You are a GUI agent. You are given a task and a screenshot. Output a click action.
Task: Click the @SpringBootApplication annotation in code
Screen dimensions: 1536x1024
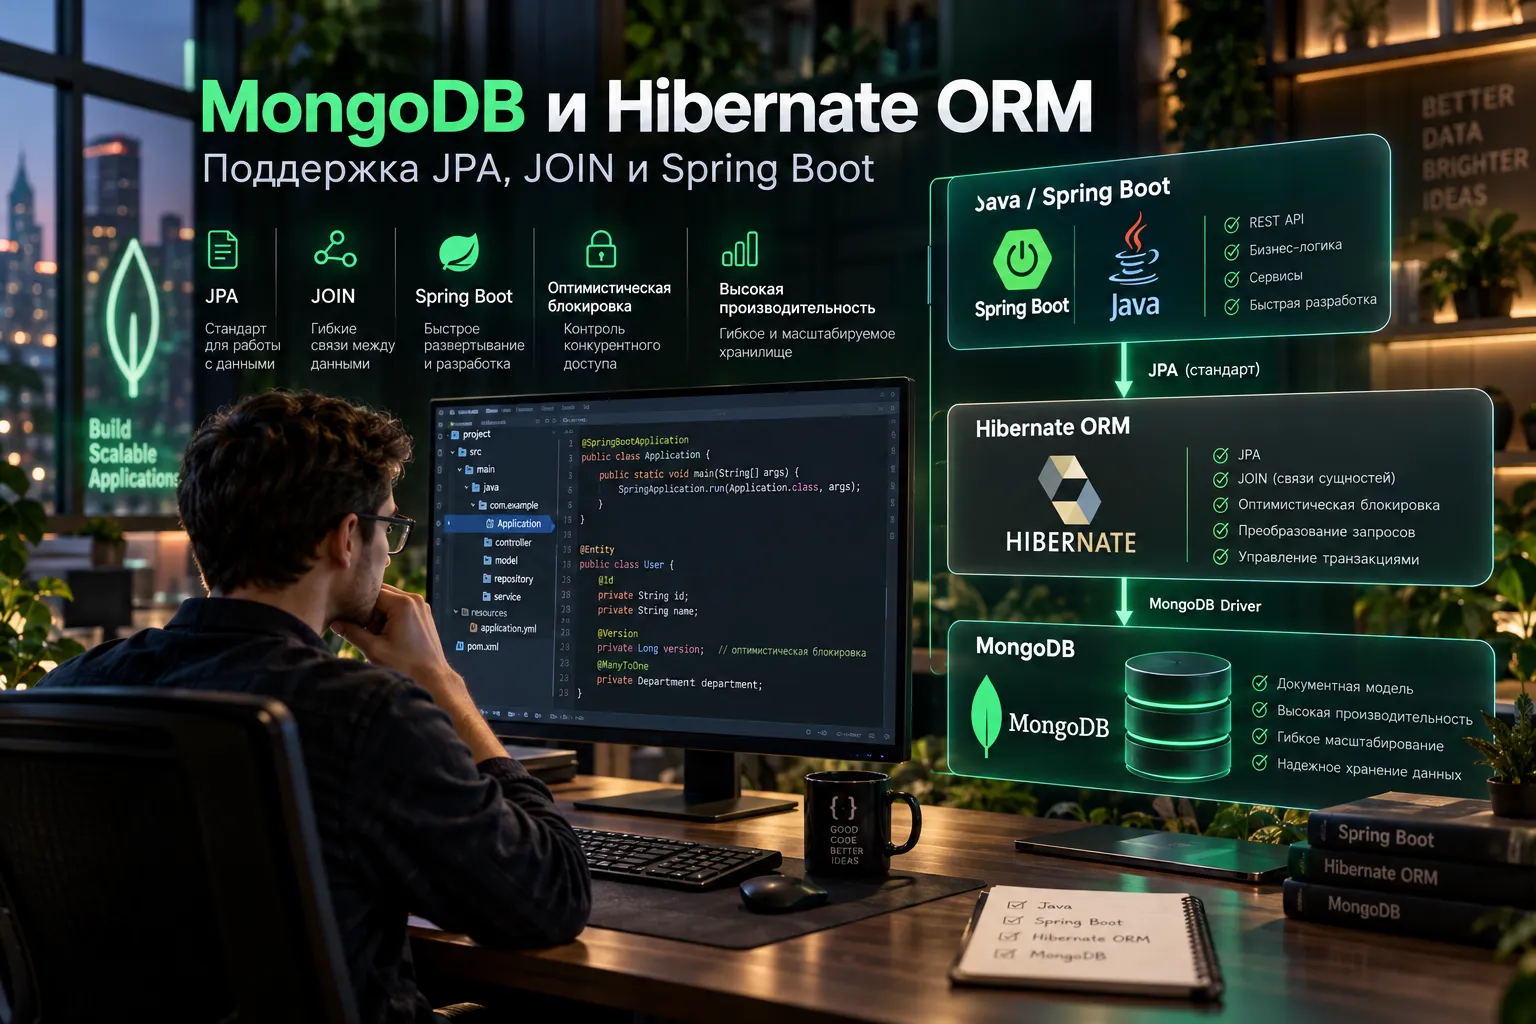tap(635, 441)
